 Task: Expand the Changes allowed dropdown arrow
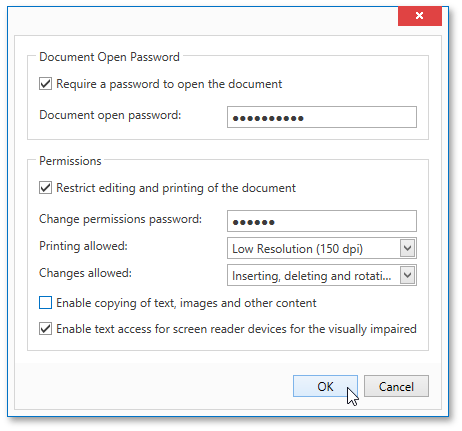(408, 275)
